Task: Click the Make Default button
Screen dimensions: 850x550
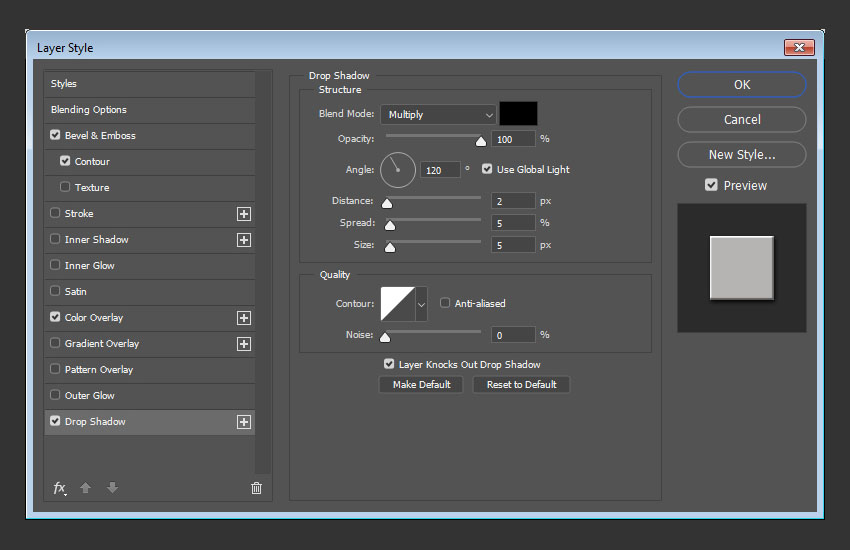Action: coord(421,385)
